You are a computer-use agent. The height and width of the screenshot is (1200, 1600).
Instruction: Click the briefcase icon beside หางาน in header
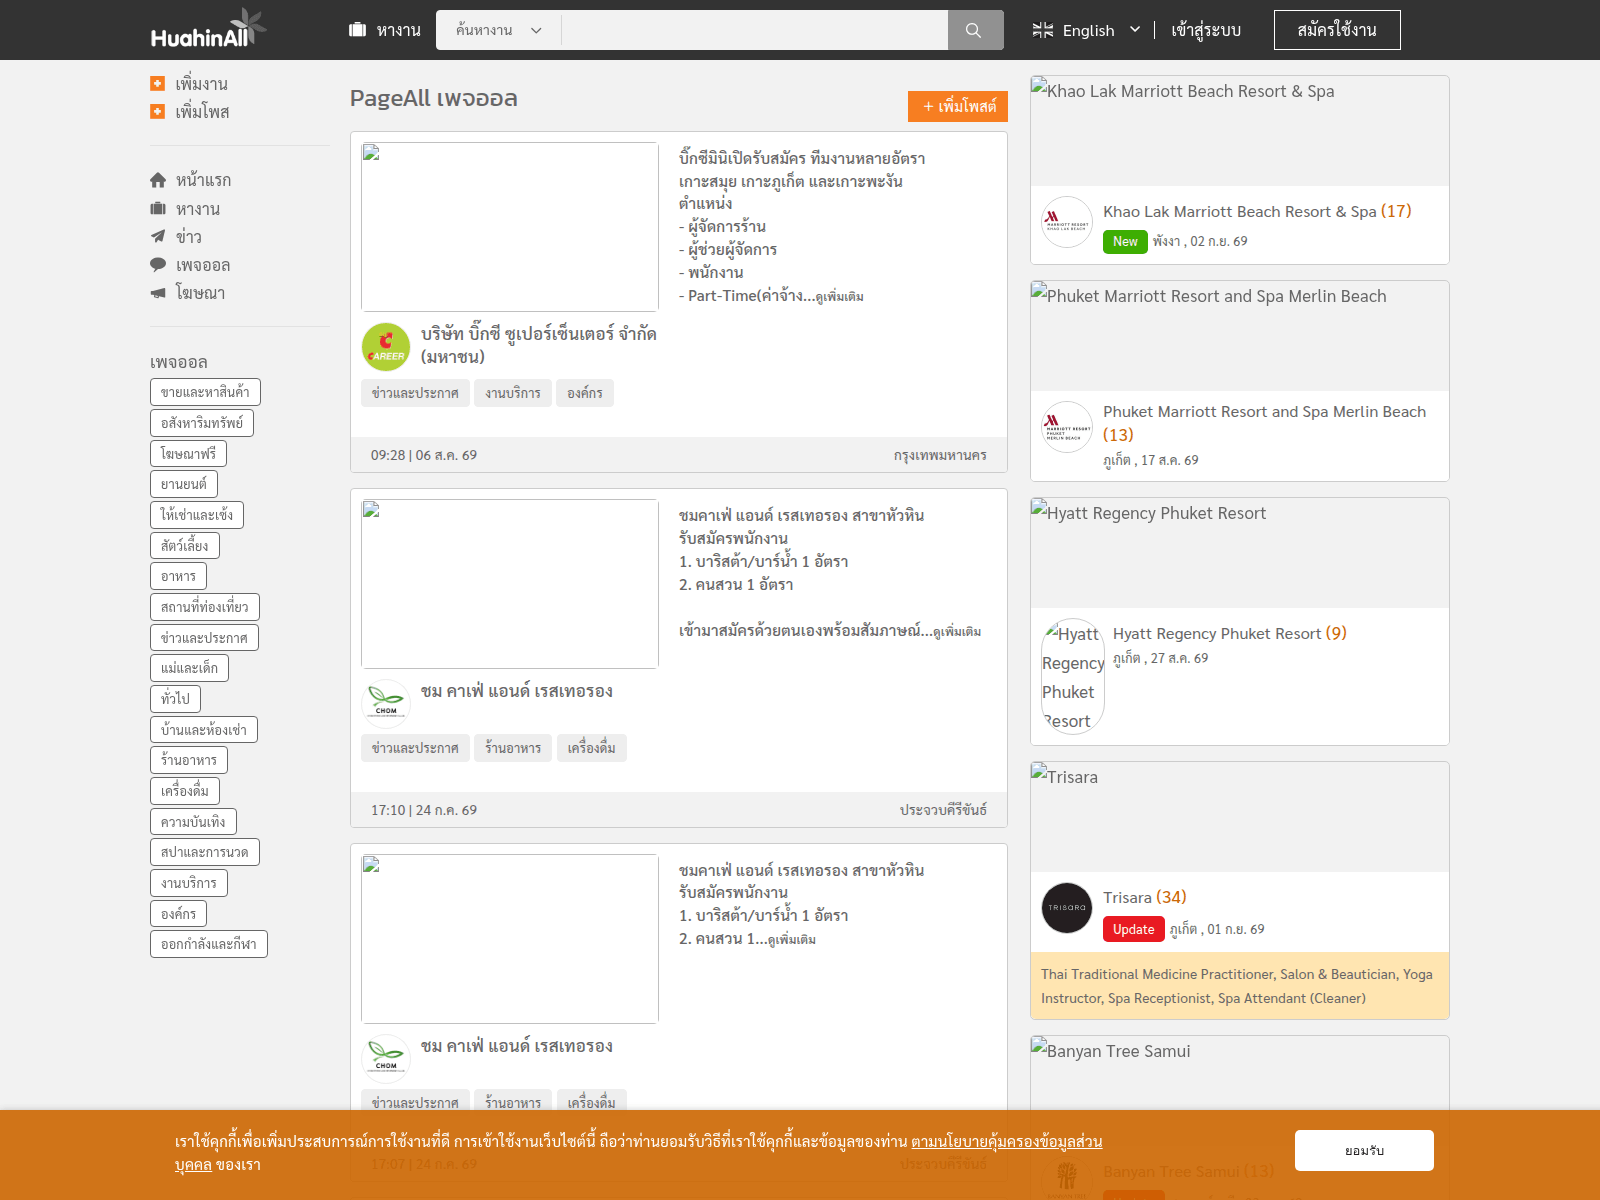click(358, 30)
